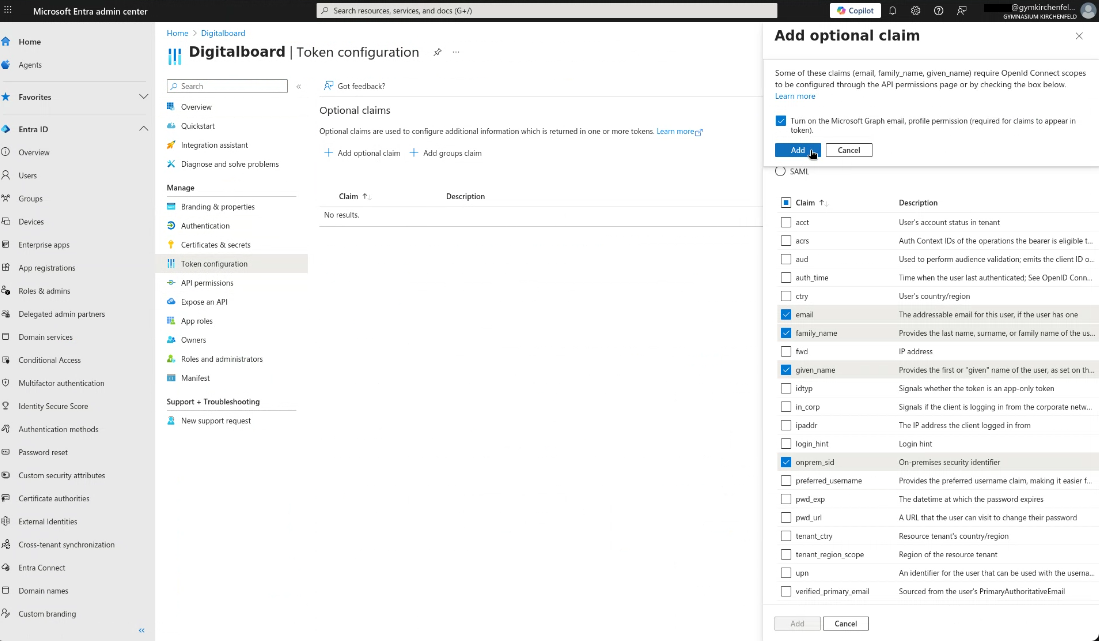Pin the Token configuration page
The height and width of the screenshot is (641, 1099).
[x=437, y=52]
